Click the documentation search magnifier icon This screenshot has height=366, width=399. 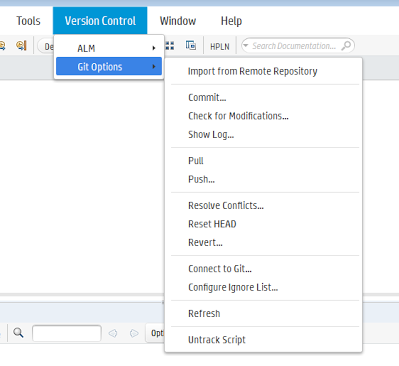click(x=346, y=45)
